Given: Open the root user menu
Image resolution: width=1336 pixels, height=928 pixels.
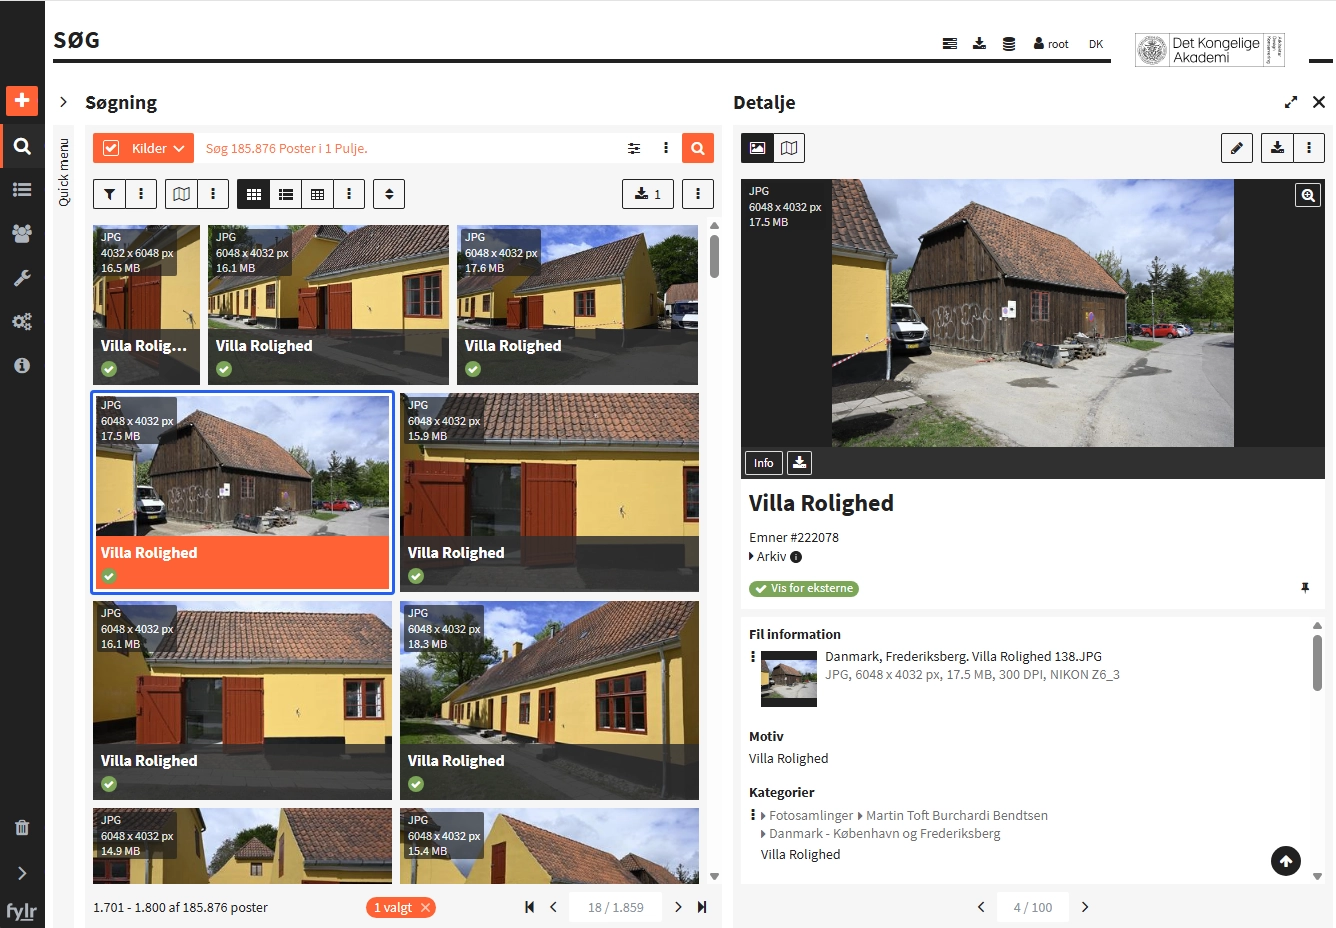Looking at the screenshot, I should pyautogui.click(x=1051, y=44).
